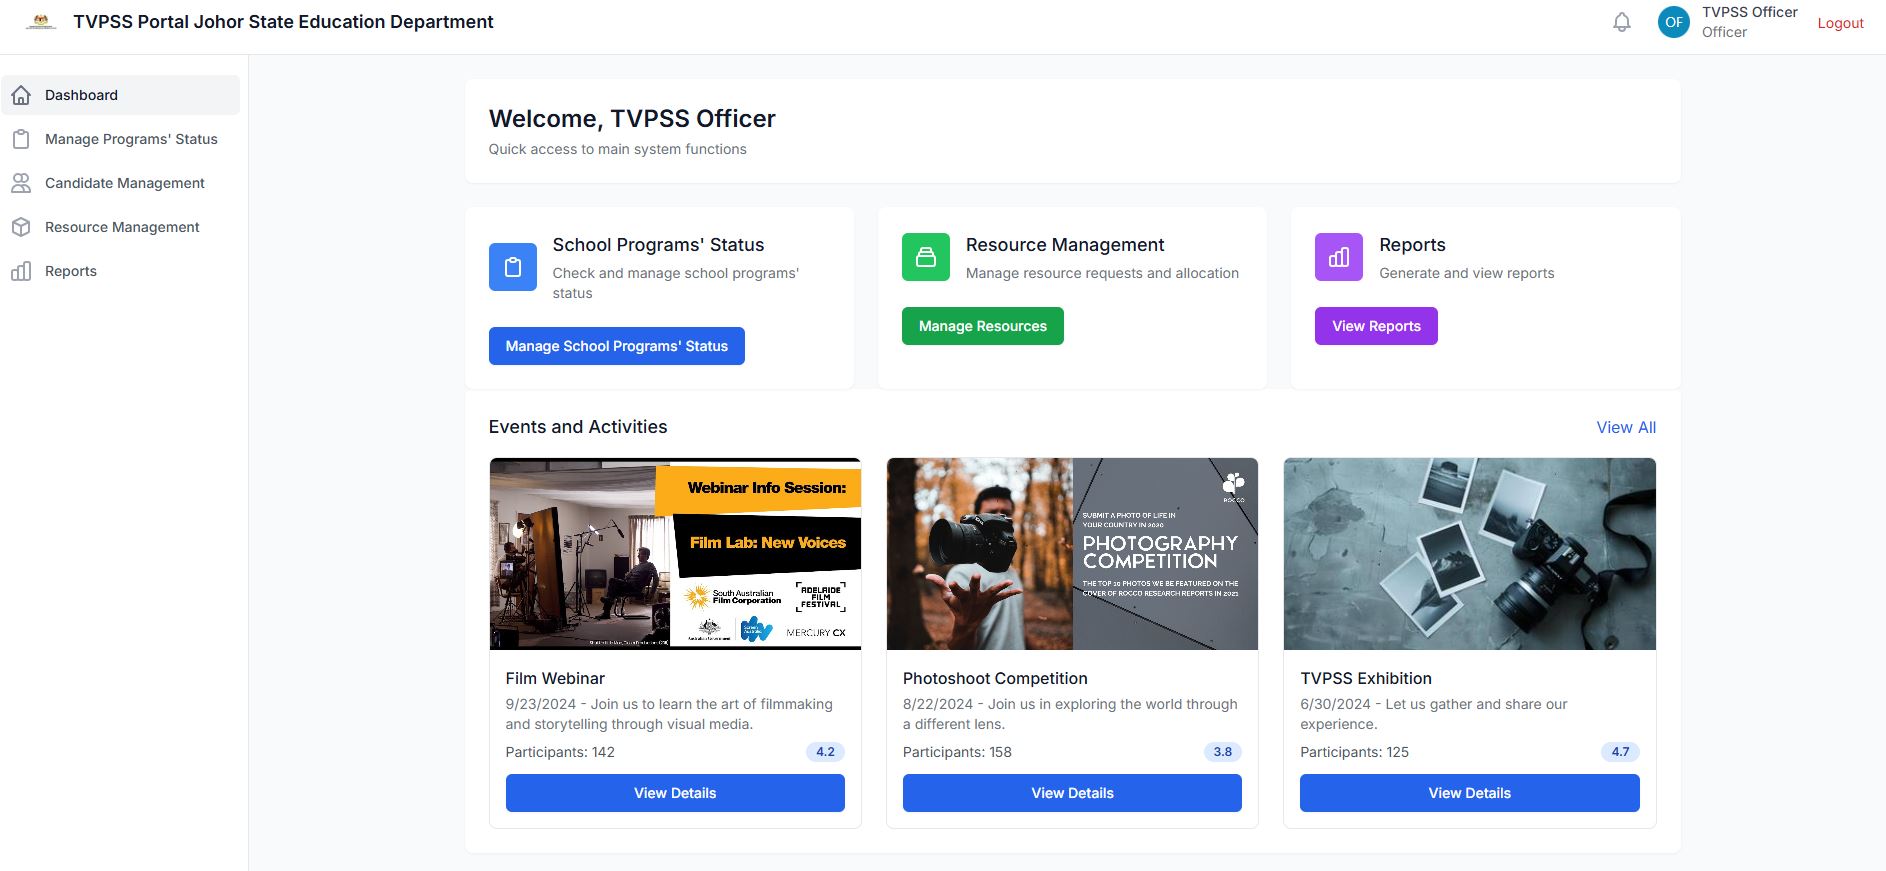Click the purple Reports chart icon
1886x871 pixels.
[x=1338, y=257]
